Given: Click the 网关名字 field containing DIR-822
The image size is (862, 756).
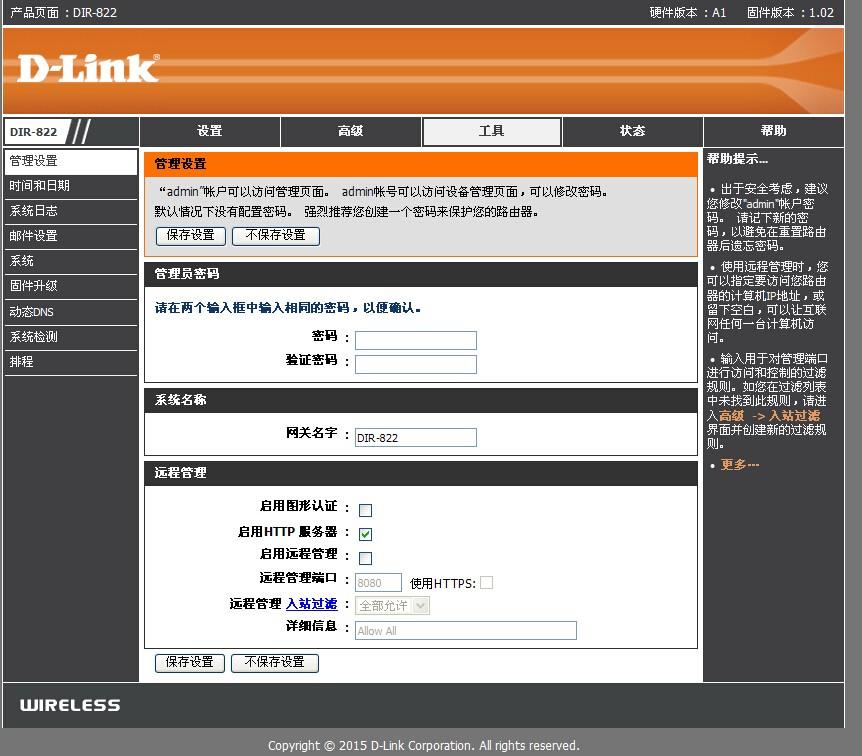Looking at the screenshot, I should 416,438.
